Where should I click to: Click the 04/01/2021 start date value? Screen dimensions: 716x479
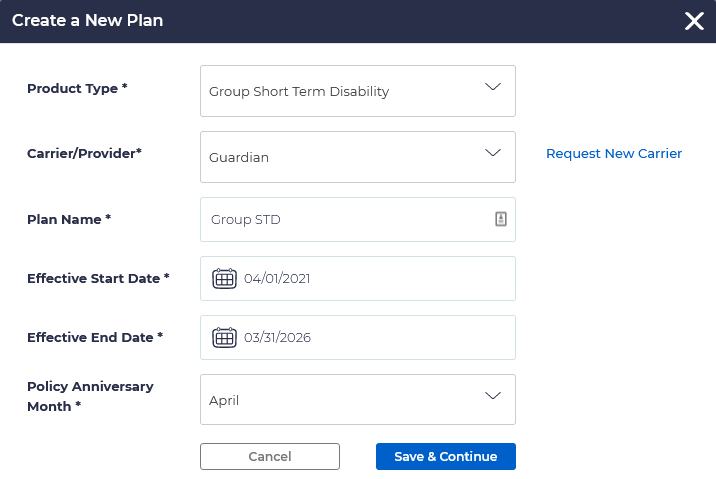(277, 279)
